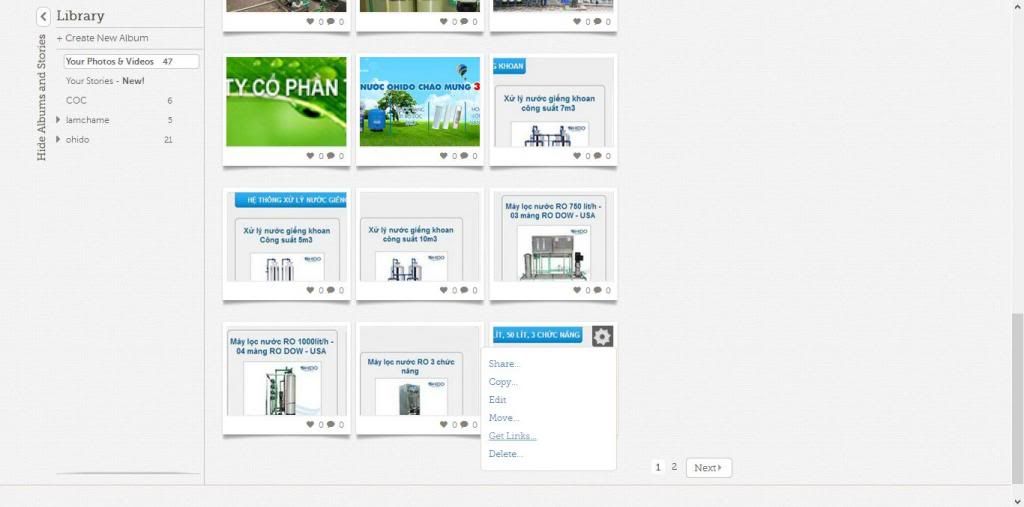Collapse the Library panel with the back arrow

pyautogui.click(x=44, y=16)
